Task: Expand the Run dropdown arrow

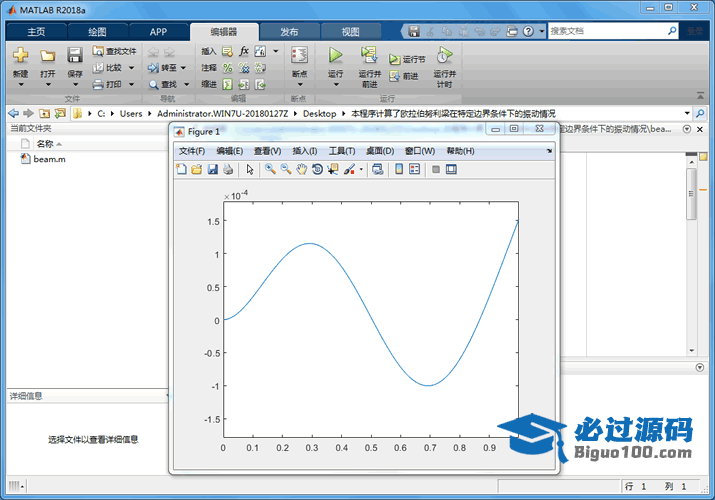Action: [x=336, y=85]
